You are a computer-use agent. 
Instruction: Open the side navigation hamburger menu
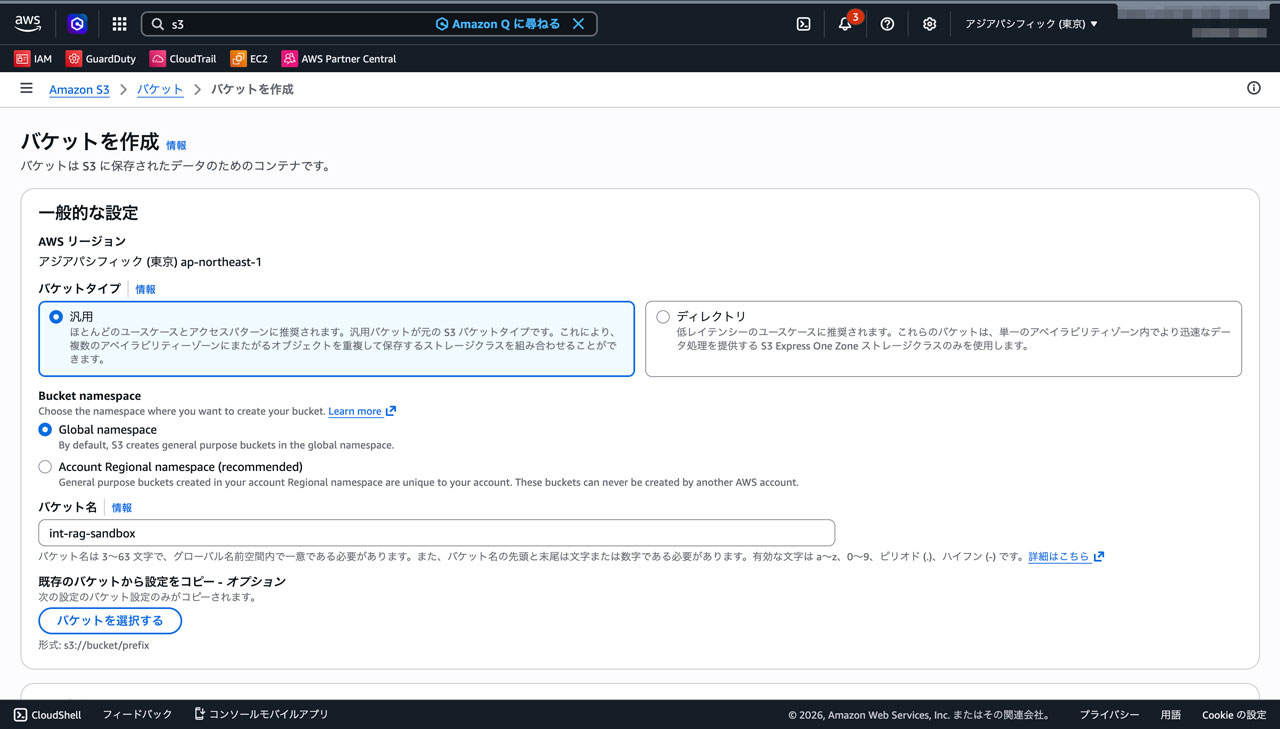pyautogui.click(x=26, y=89)
